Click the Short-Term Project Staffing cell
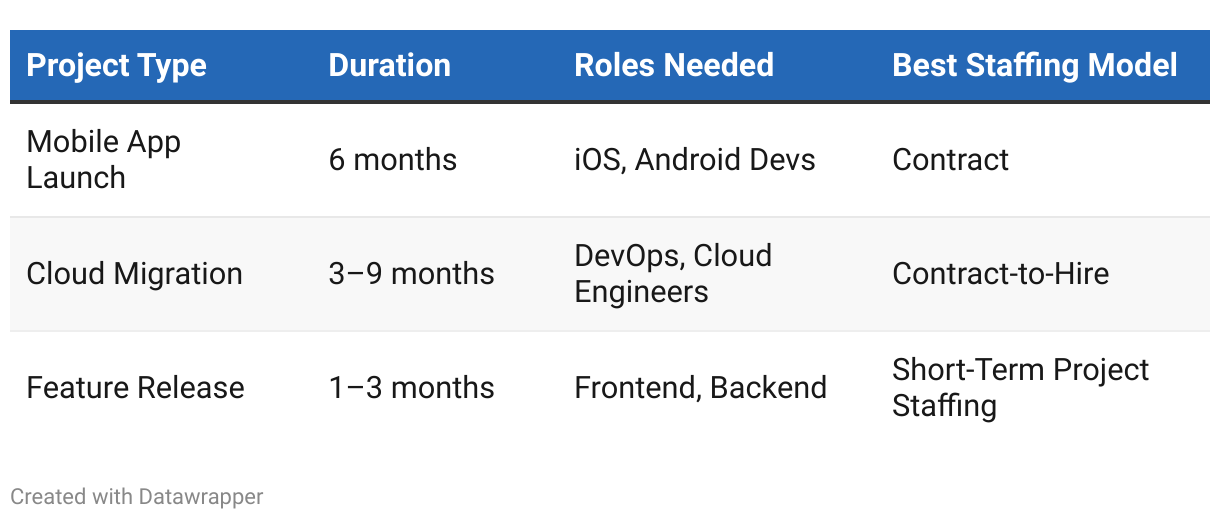The image size is (1220, 520). click(1020, 388)
